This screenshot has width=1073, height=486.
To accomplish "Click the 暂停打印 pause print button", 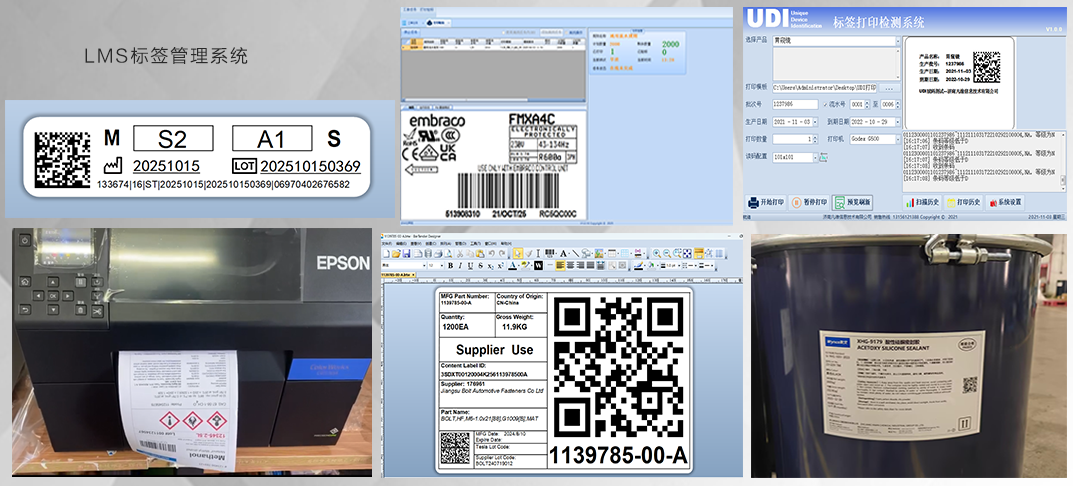I will tap(810, 202).
